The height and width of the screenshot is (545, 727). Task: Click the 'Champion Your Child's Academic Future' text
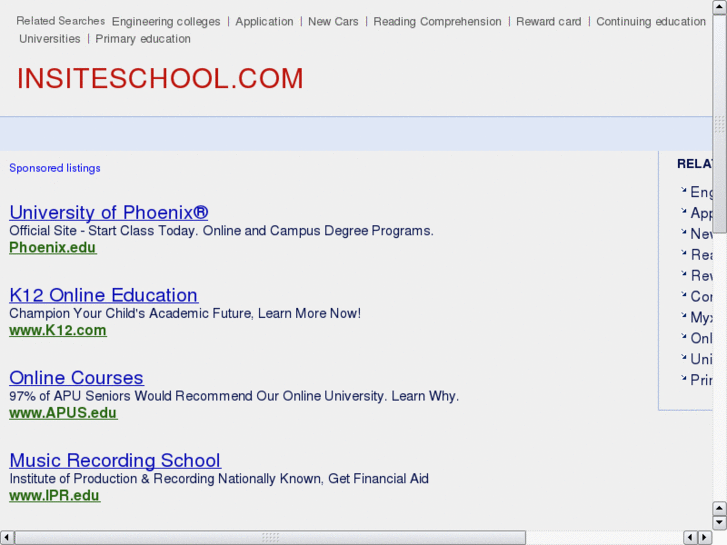pos(185,313)
